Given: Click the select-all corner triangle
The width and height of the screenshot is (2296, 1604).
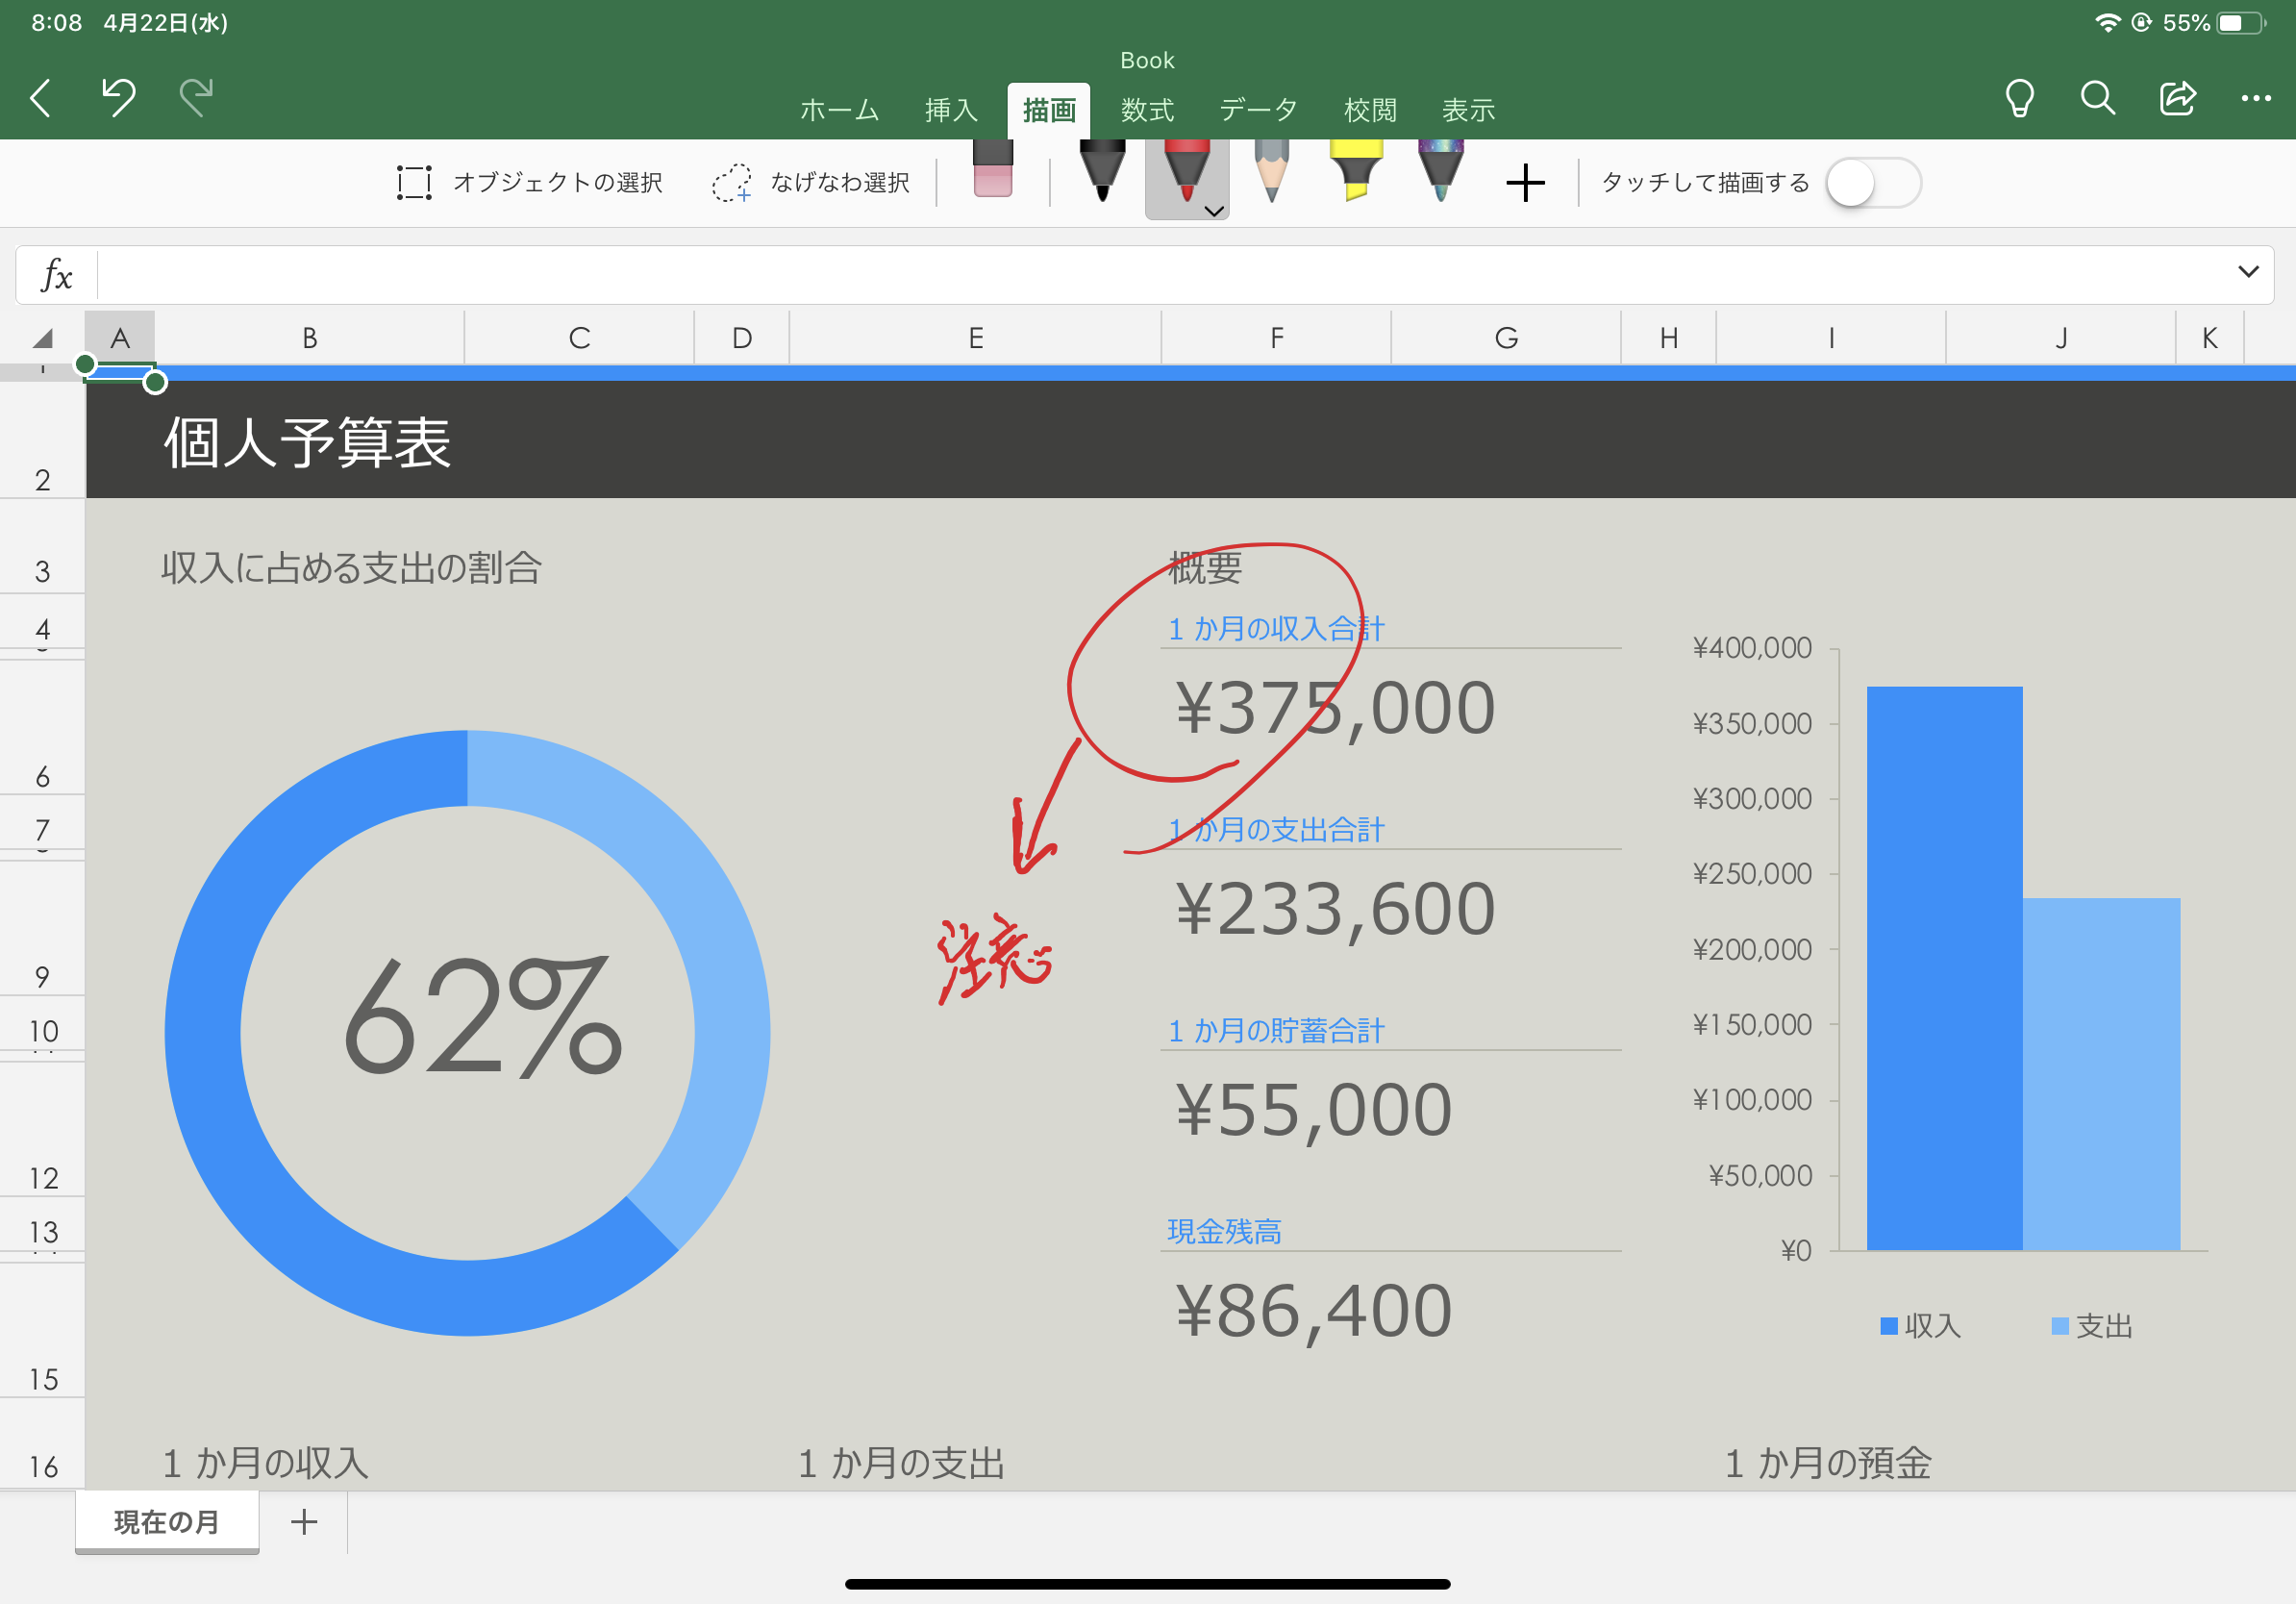Looking at the screenshot, I should tap(42, 338).
